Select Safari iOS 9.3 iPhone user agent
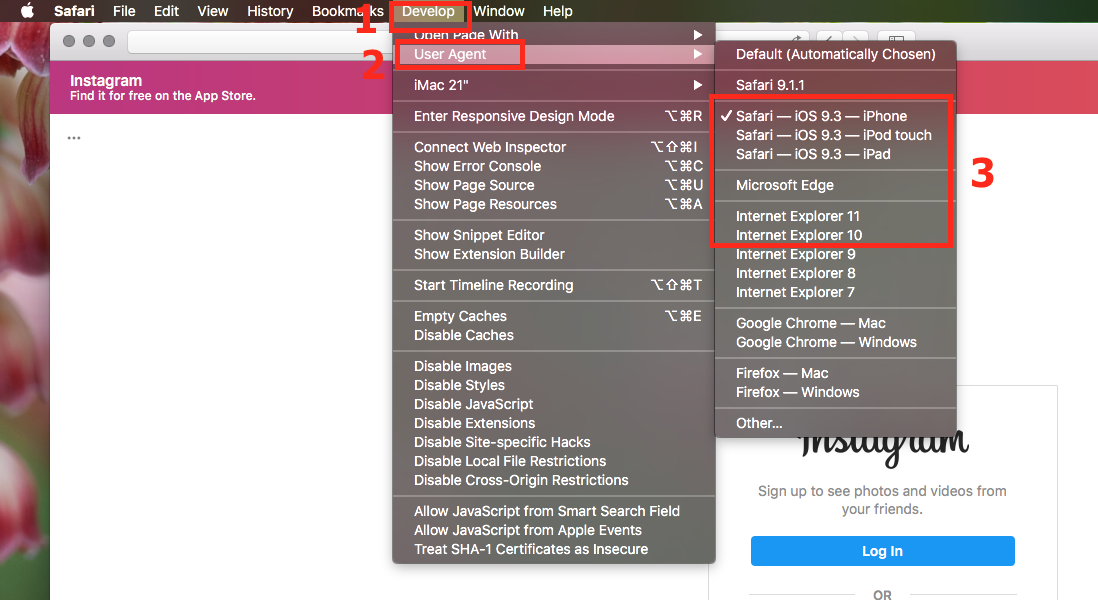The height and width of the screenshot is (600, 1098). (x=835, y=116)
